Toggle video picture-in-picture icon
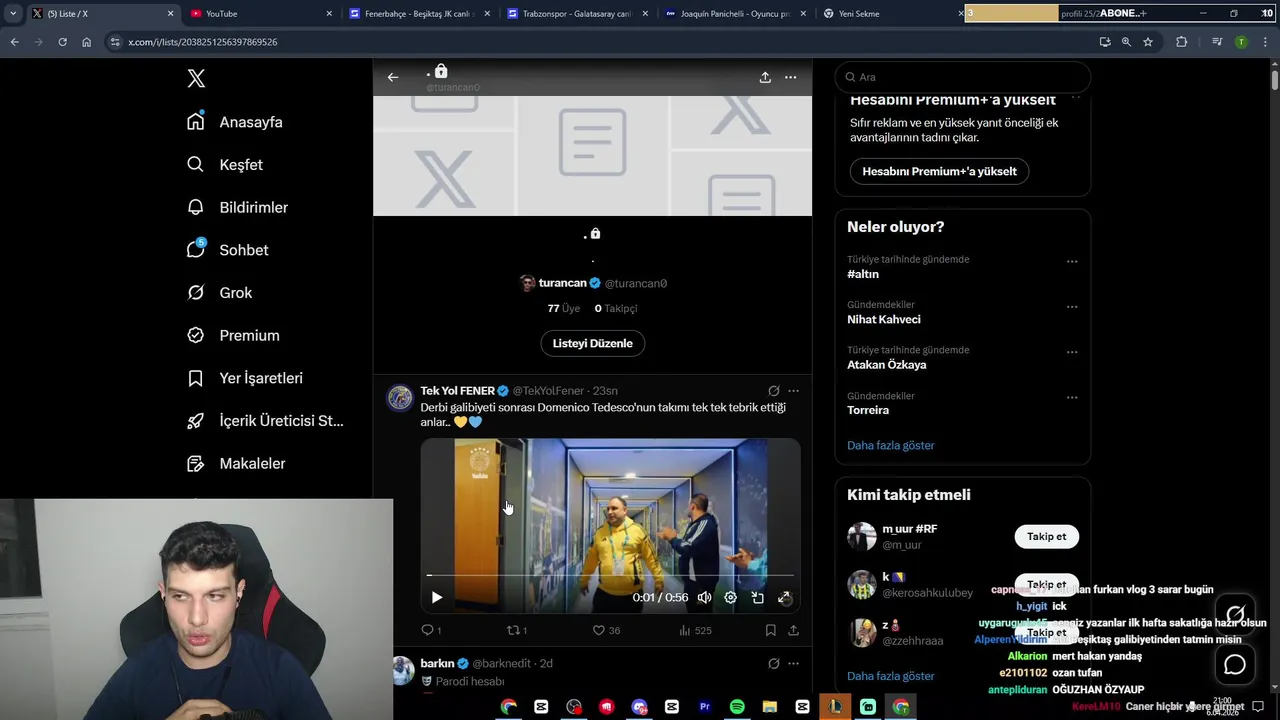Viewport: 1280px width, 720px height. click(757, 597)
